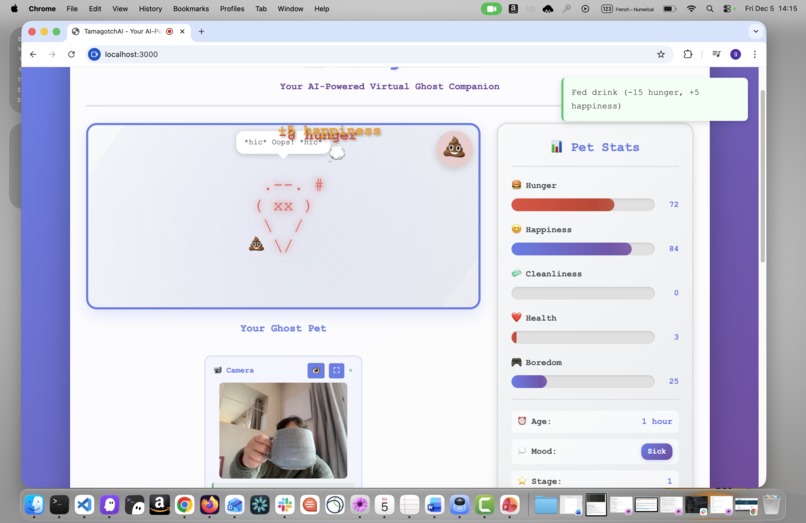806x523 pixels.
Task: Click the Boredom progress bar
Action: point(582,382)
